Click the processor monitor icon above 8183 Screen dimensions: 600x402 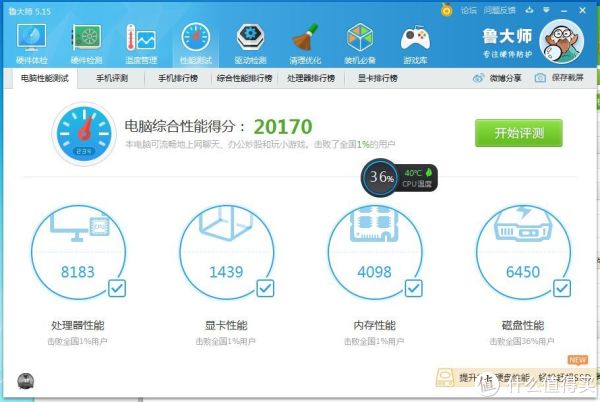point(79,227)
